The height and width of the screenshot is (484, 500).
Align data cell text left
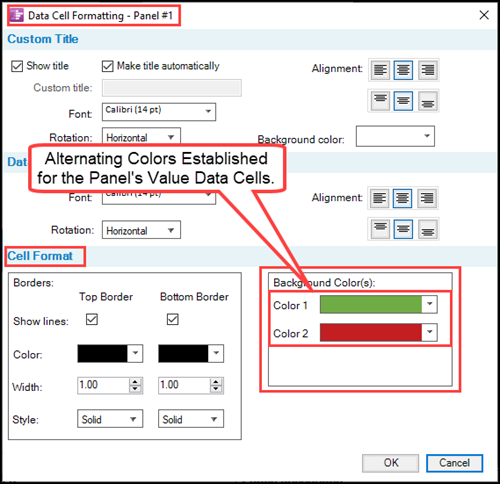click(x=379, y=198)
